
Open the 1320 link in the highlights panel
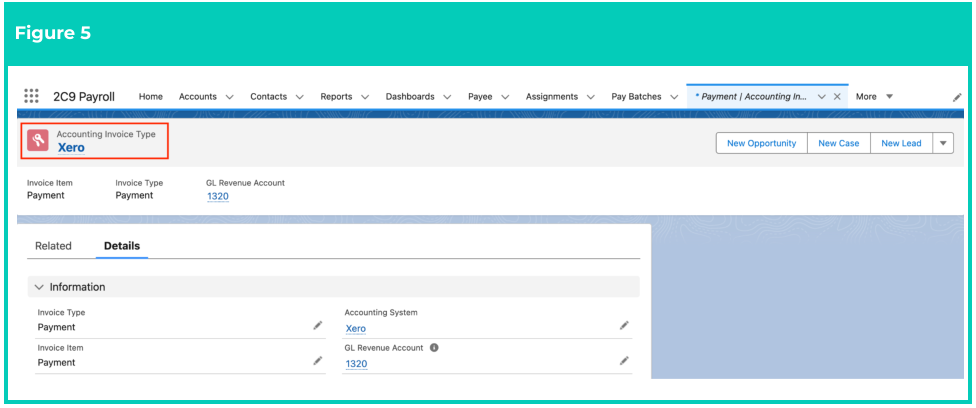click(218, 196)
